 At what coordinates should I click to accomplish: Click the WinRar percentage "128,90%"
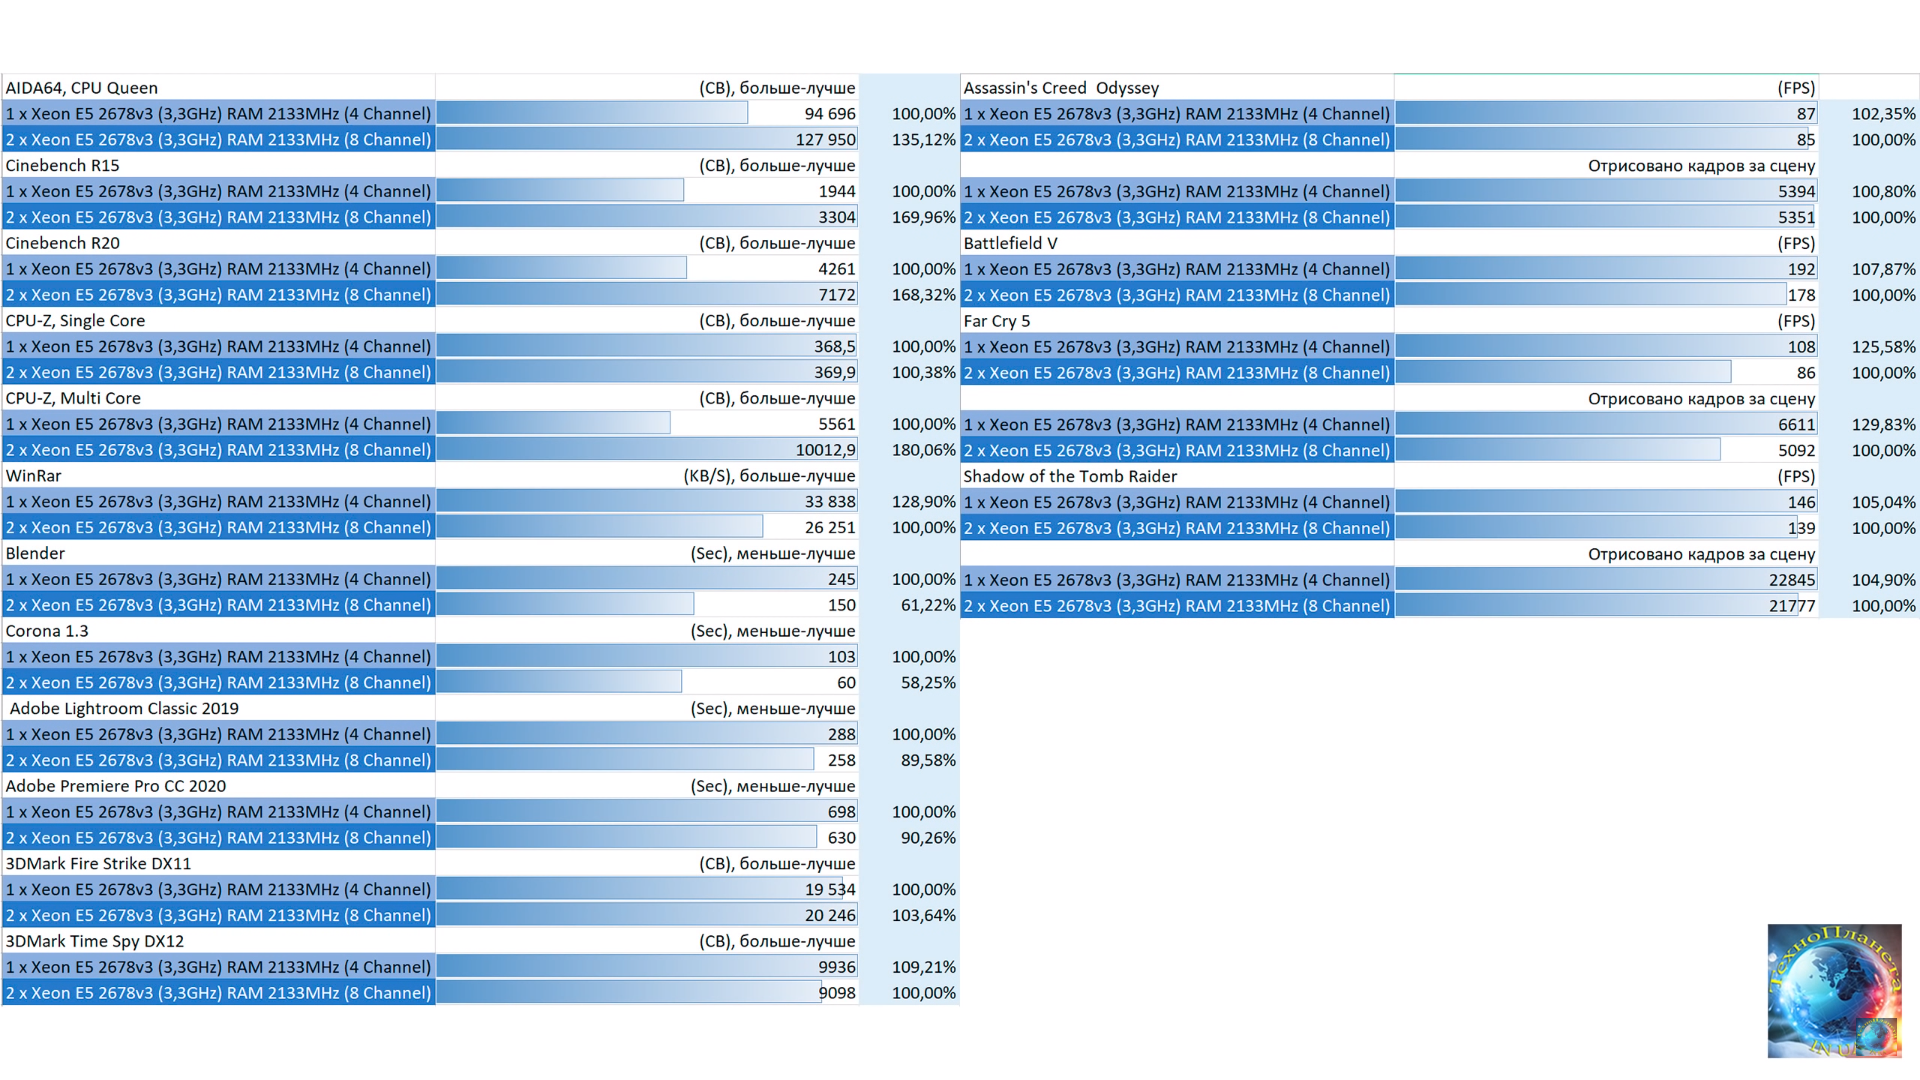tap(924, 502)
